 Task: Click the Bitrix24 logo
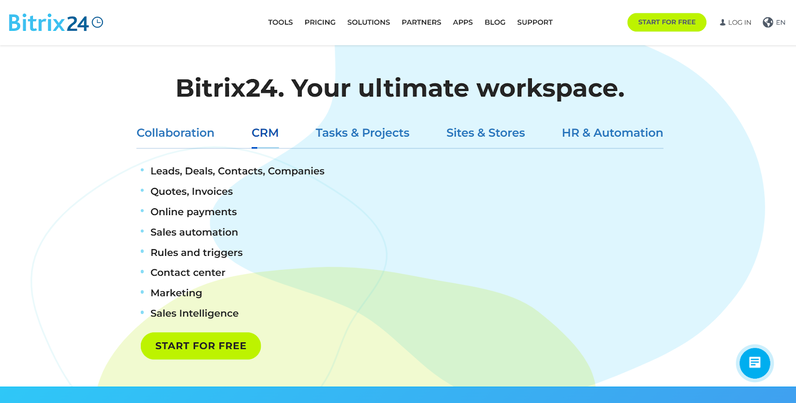click(x=56, y=22)
